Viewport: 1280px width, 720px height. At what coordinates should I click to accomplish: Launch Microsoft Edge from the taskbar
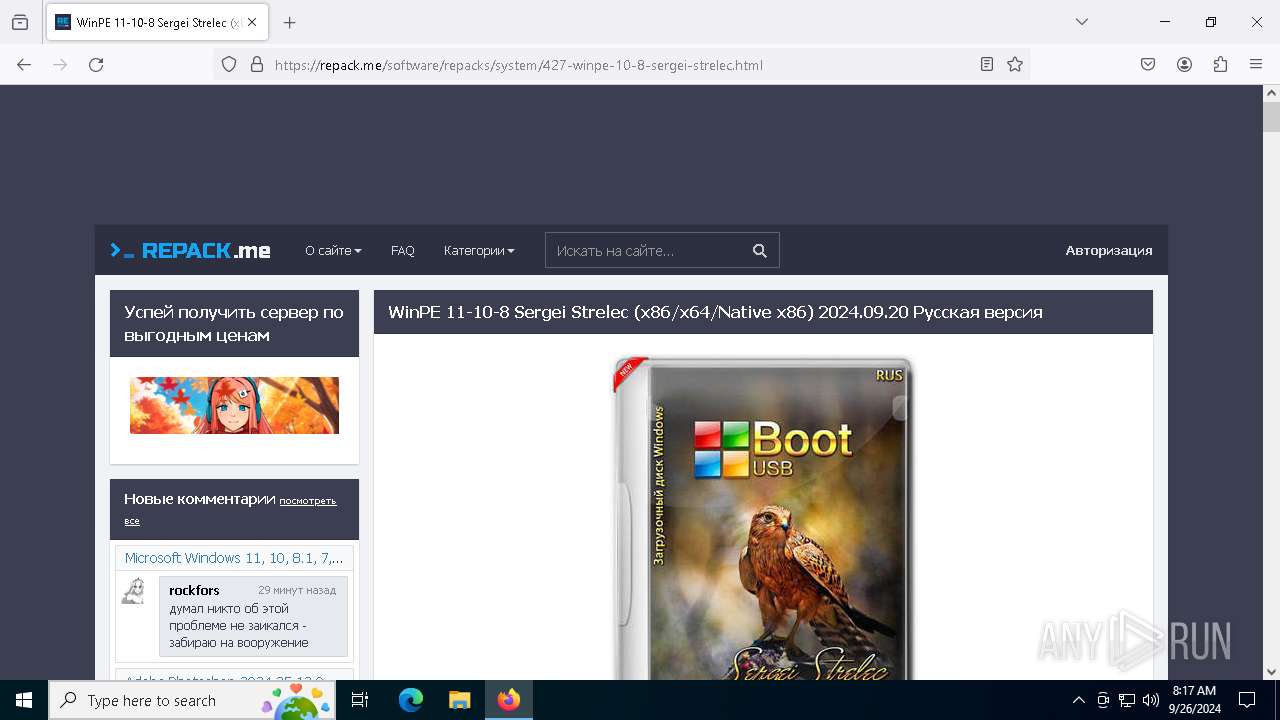tap(411, 700)
